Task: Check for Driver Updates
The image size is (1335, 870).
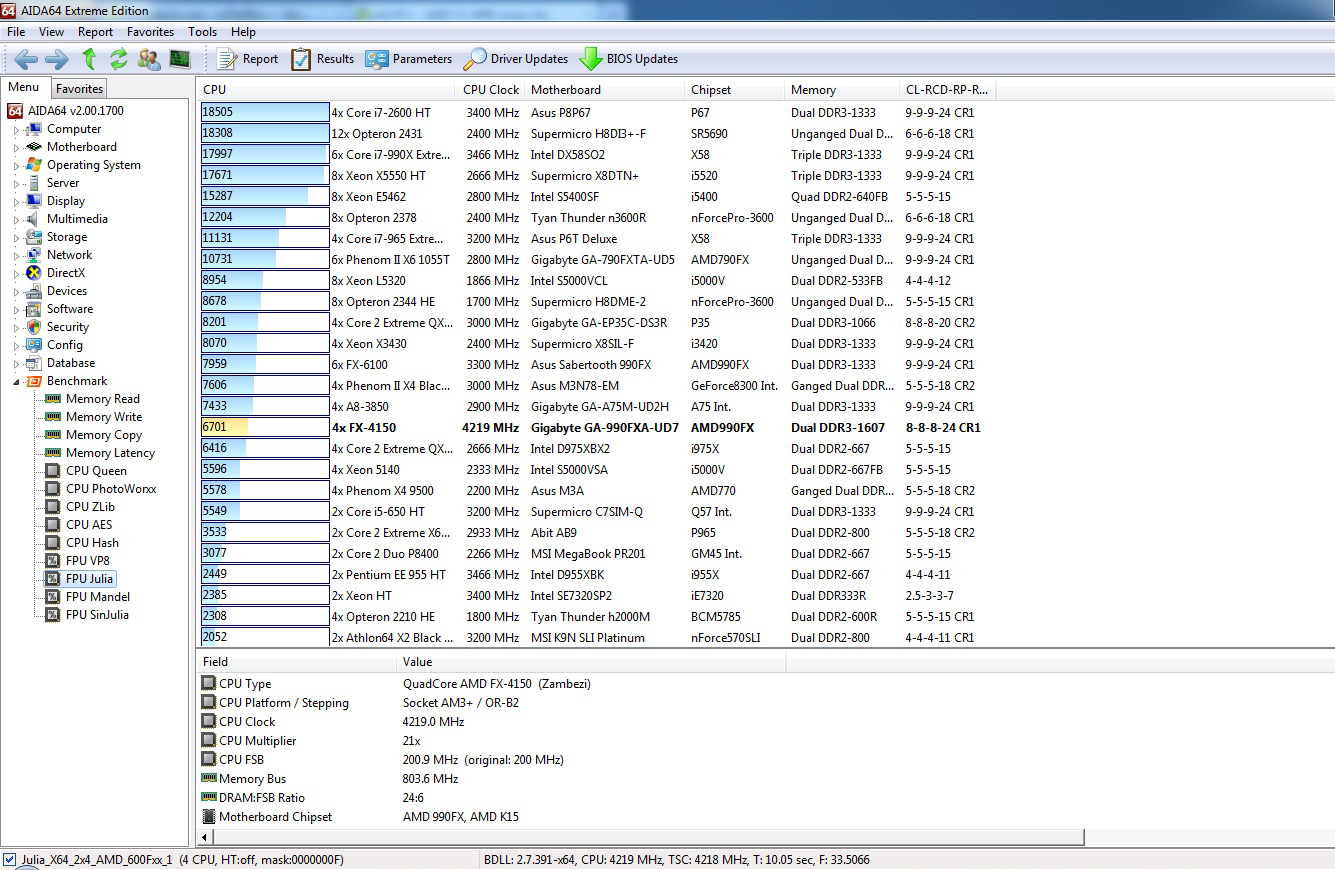Action: [515, 59]
